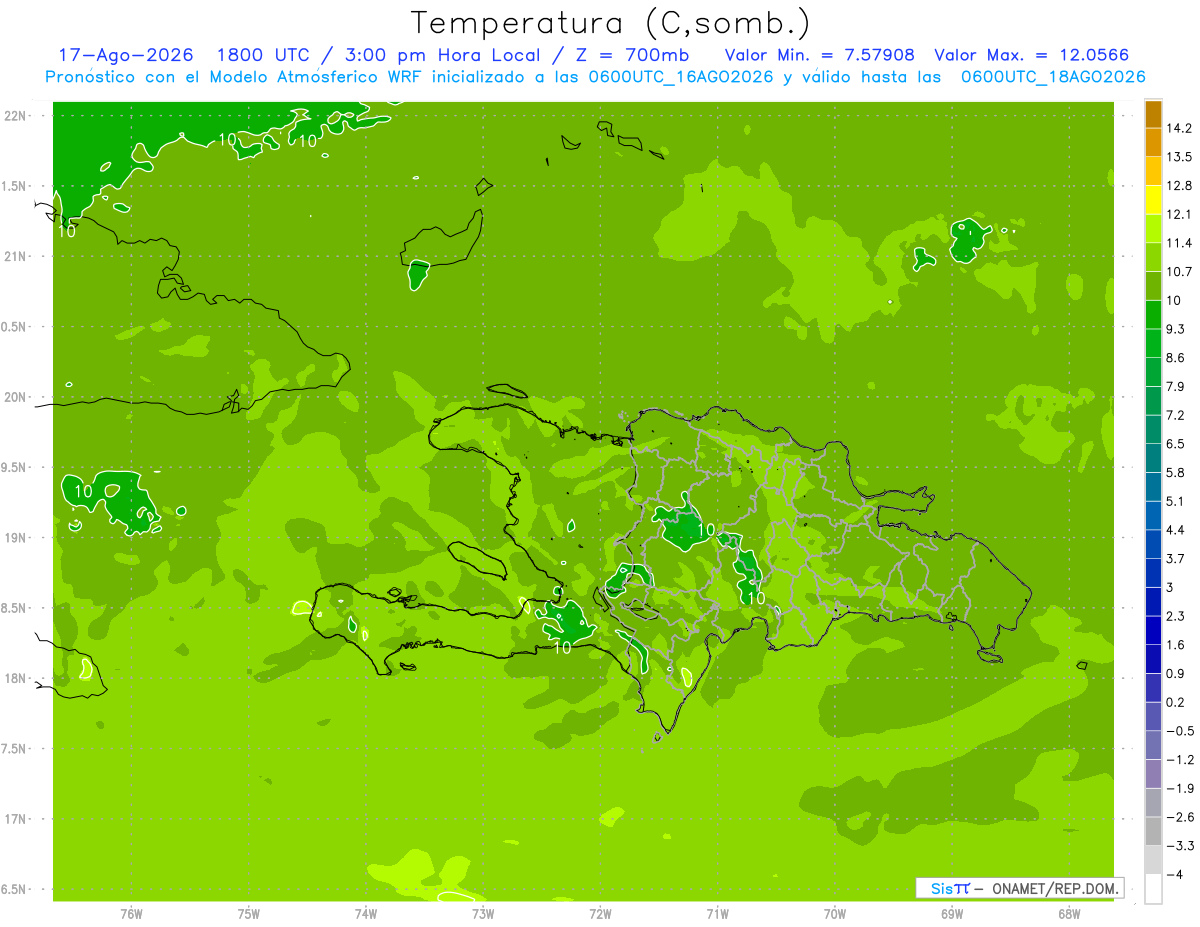The image size is (1200, 927).
Task: Click the title 'Temperatura (C,somb.)'
Action: (x=610, y=24)
